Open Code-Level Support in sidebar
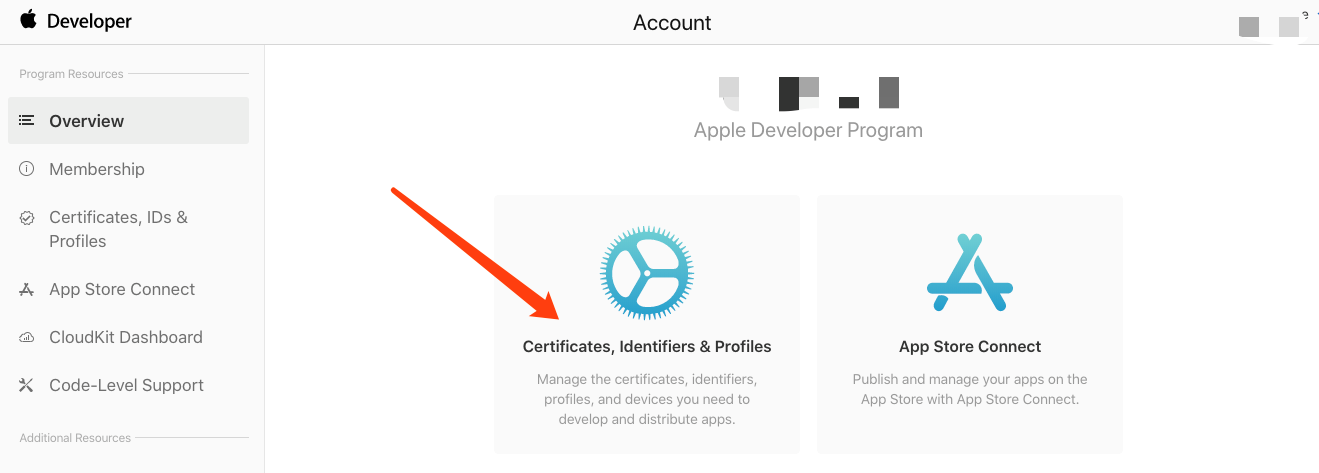Viewport: 1319px width, 473px height. (128, 385)
